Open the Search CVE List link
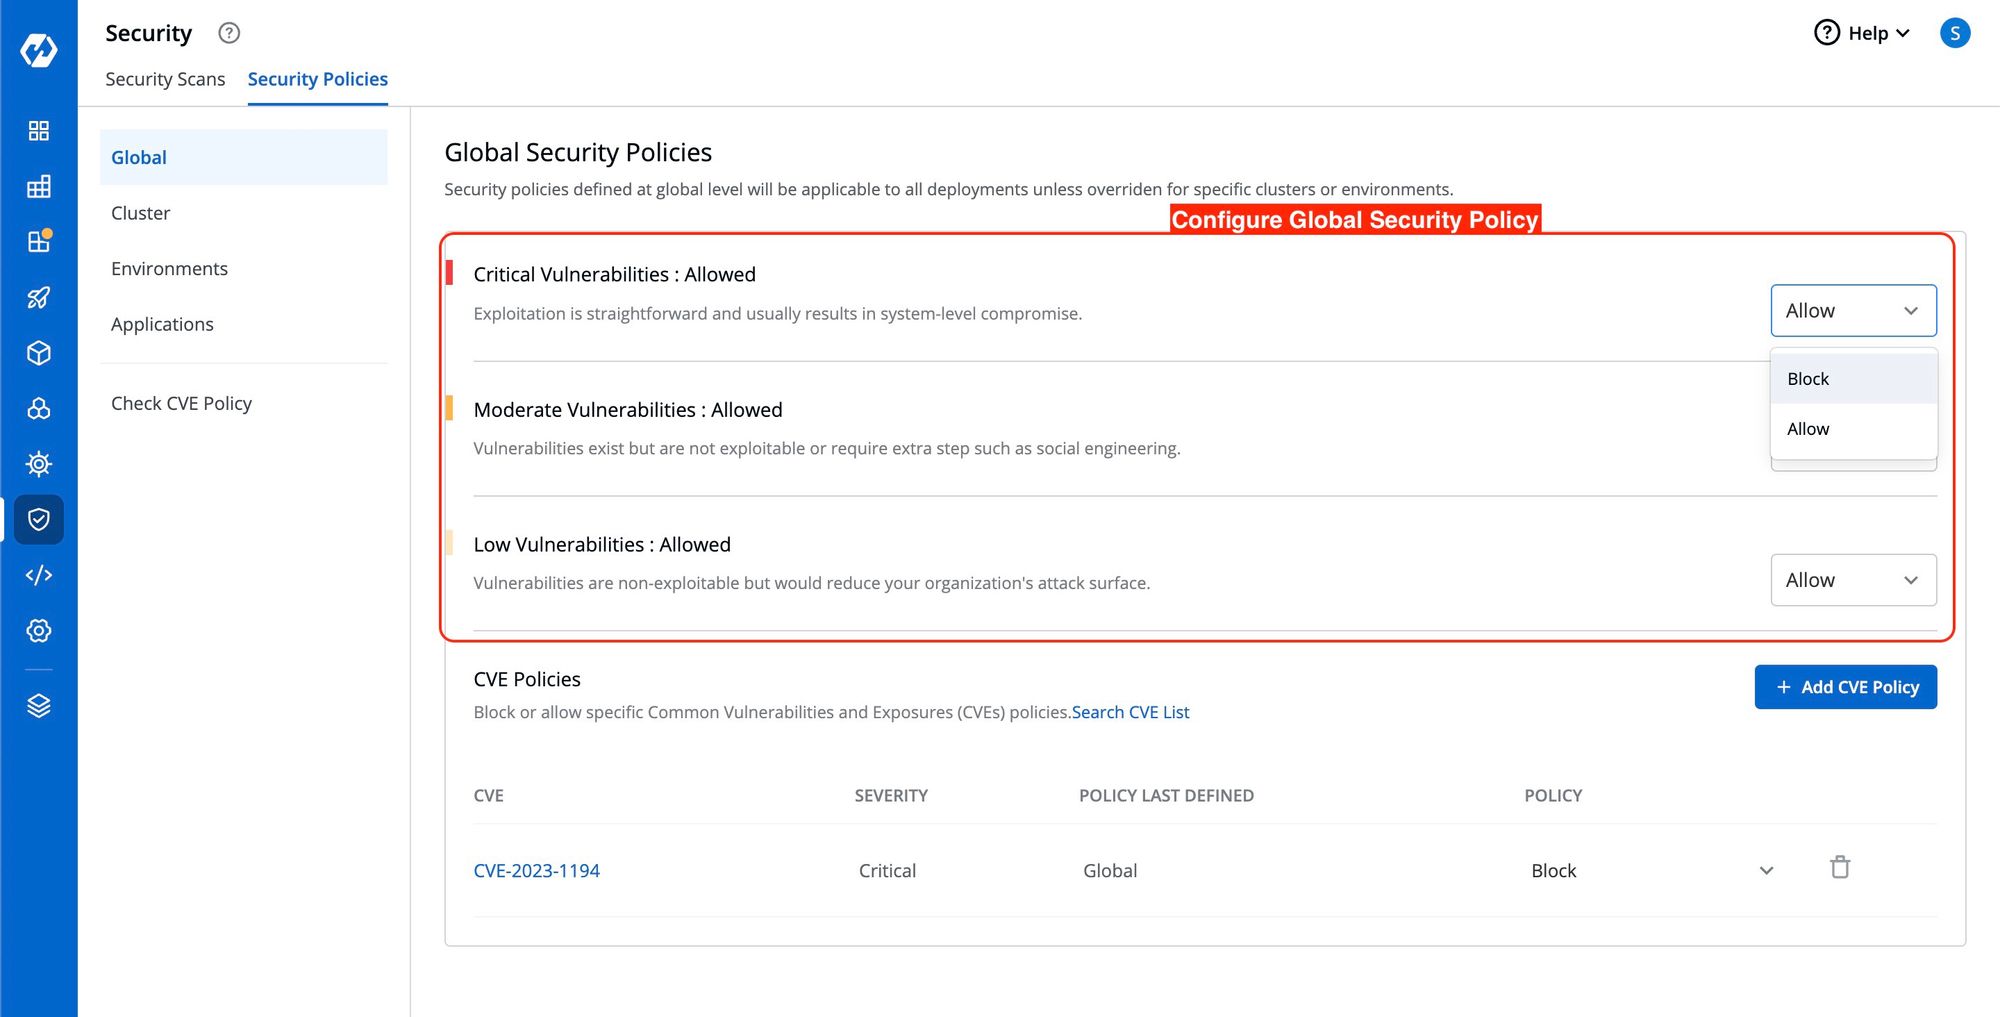 pyautogui.click(x=1130, y=712)
